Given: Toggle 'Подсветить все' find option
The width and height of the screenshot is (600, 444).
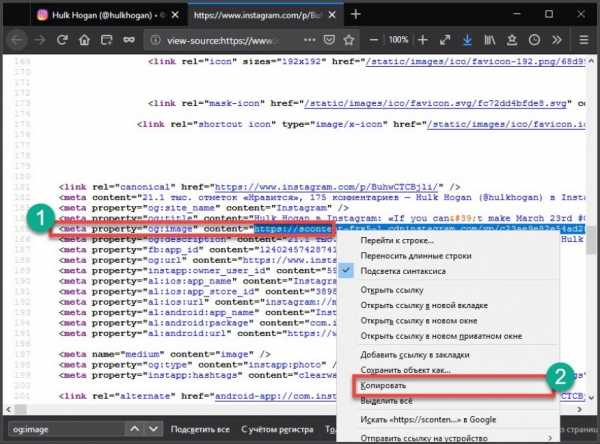Looking at the screenshot, I should (200, 429).
